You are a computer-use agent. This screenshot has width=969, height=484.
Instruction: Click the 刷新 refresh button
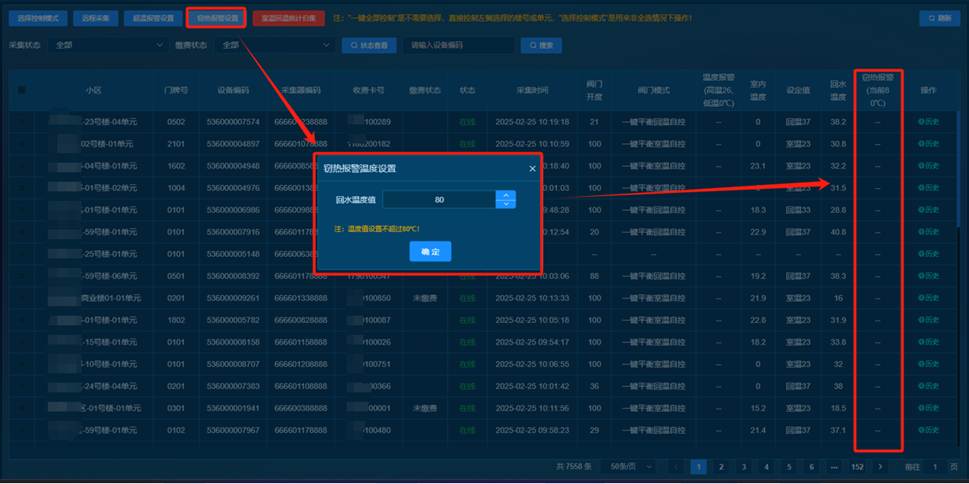tap(939, 19)
